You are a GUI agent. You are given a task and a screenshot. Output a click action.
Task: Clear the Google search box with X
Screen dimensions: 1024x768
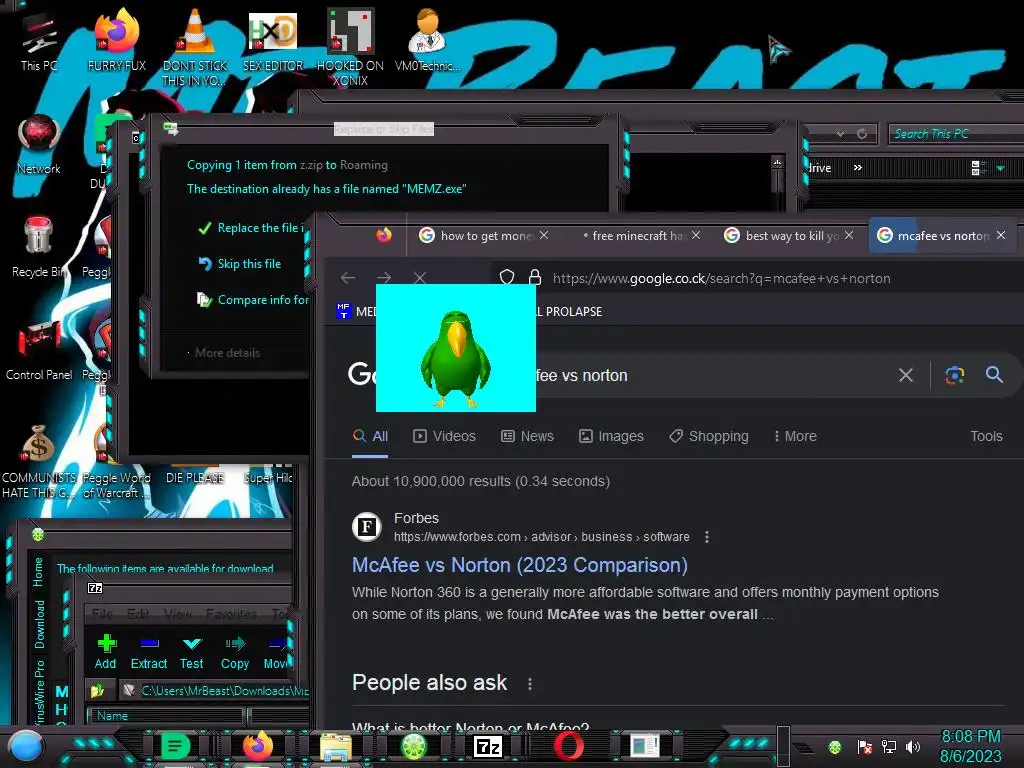click(x=906, y=375)
